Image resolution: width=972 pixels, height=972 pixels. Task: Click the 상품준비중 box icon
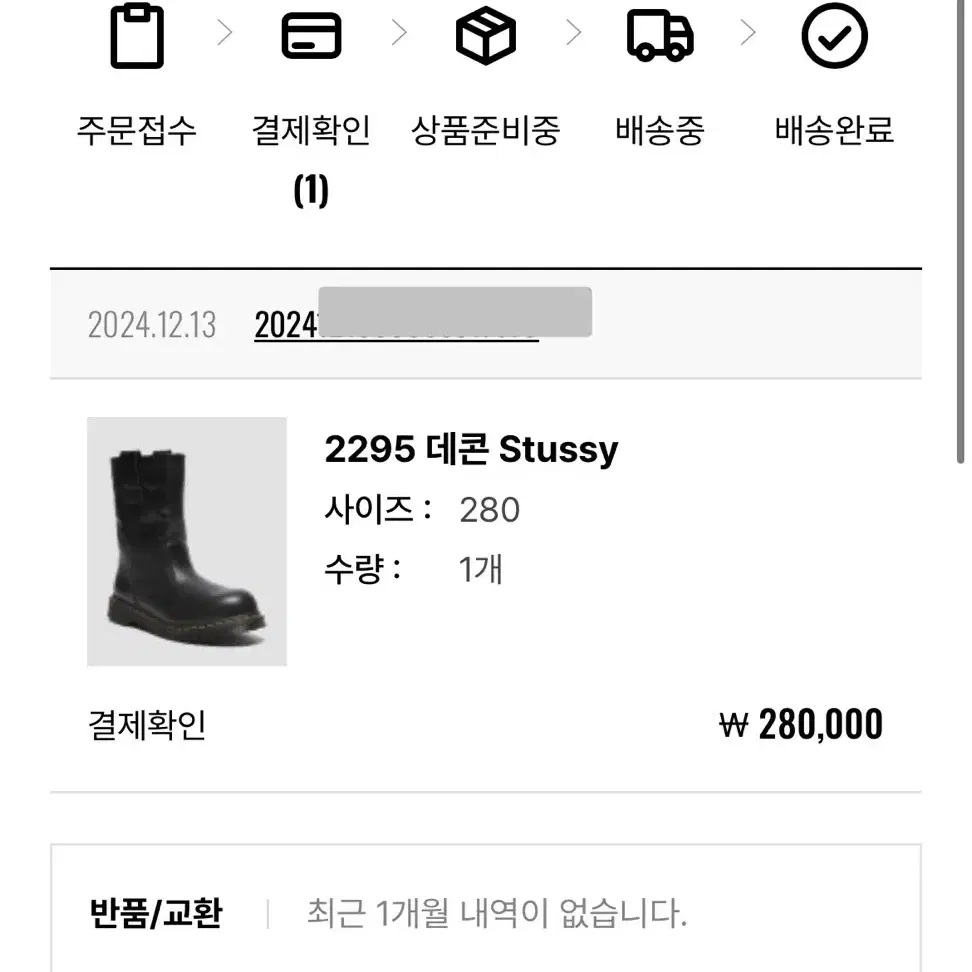tap(486, 36)
